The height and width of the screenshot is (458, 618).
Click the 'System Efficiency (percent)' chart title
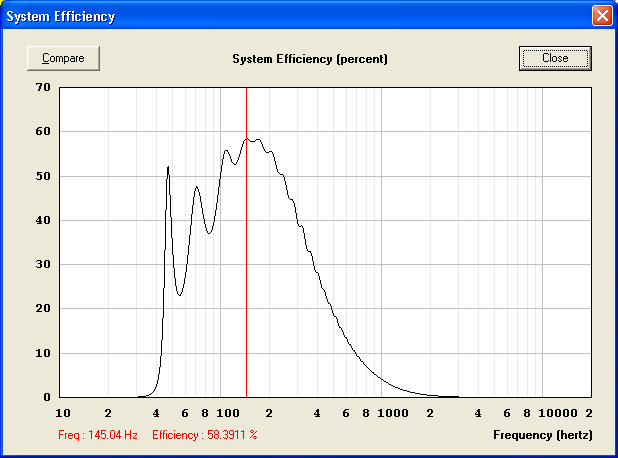(x=310, y=59)
